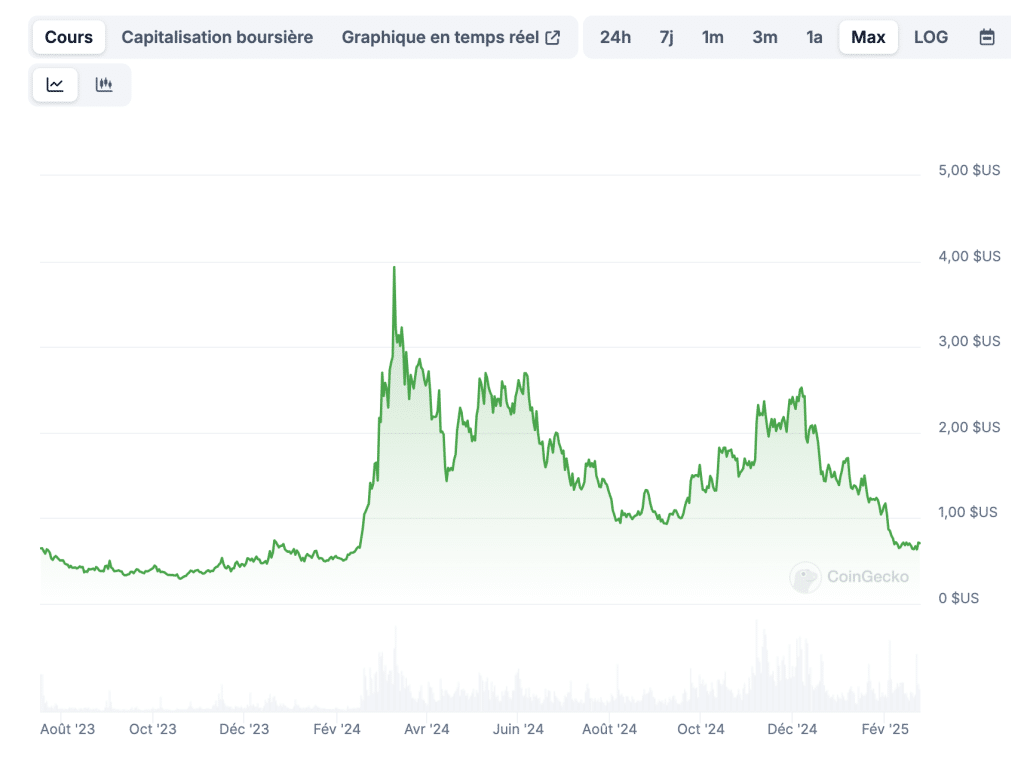The height and width of the screenshot is (758, 1024).
Task: Select the Cours tab
Action: 69,37
